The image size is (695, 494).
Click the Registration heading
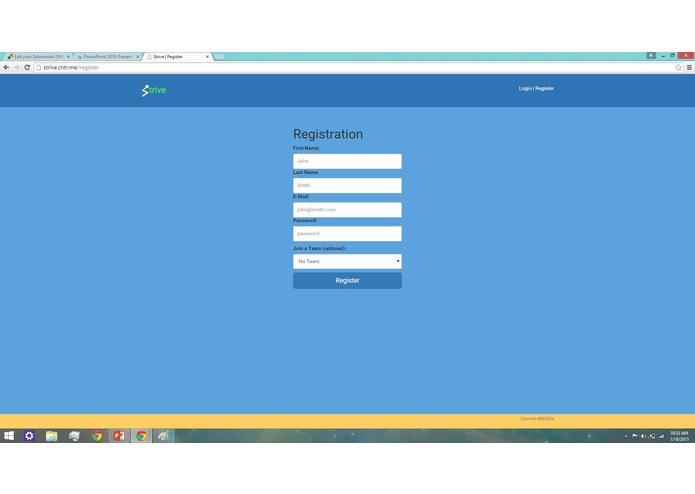pos(328,134)
